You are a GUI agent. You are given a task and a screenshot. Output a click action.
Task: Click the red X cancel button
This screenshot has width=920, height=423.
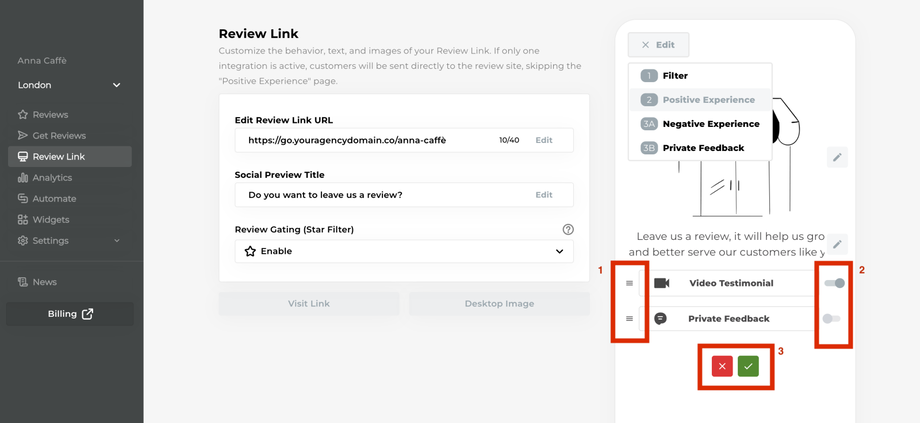pos(722,367)
